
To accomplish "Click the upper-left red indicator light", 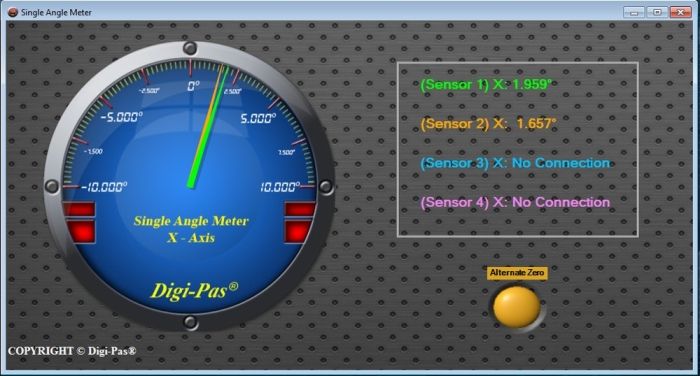I will tap(79, 209).
